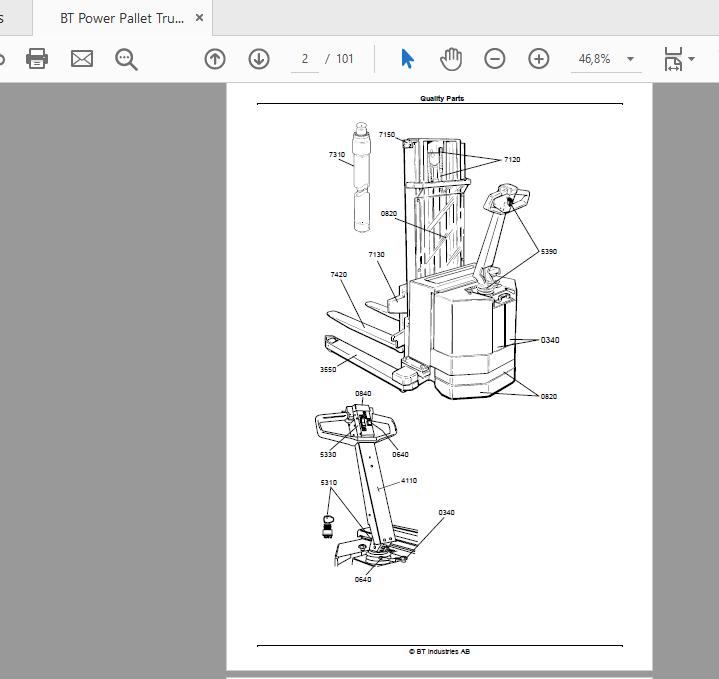The height and width of the screenshot is (679, 719).
Task: Select the 46,8% zoom field
Action: point(594,59)
